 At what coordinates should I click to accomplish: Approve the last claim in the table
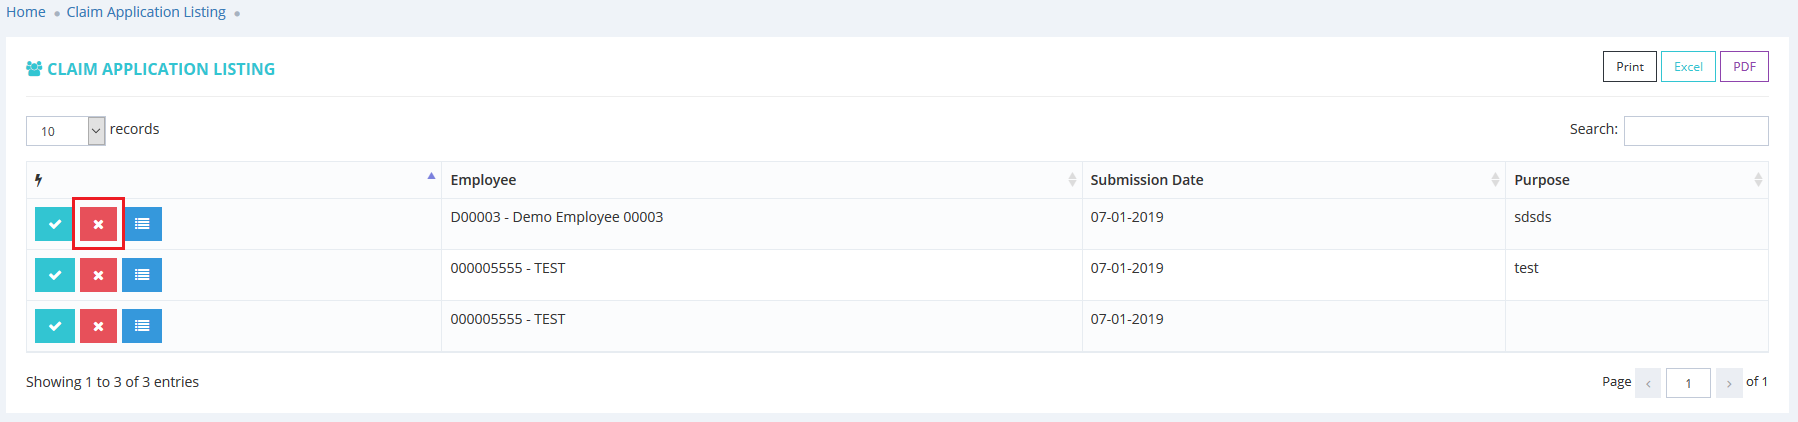(x=55, y=326)
